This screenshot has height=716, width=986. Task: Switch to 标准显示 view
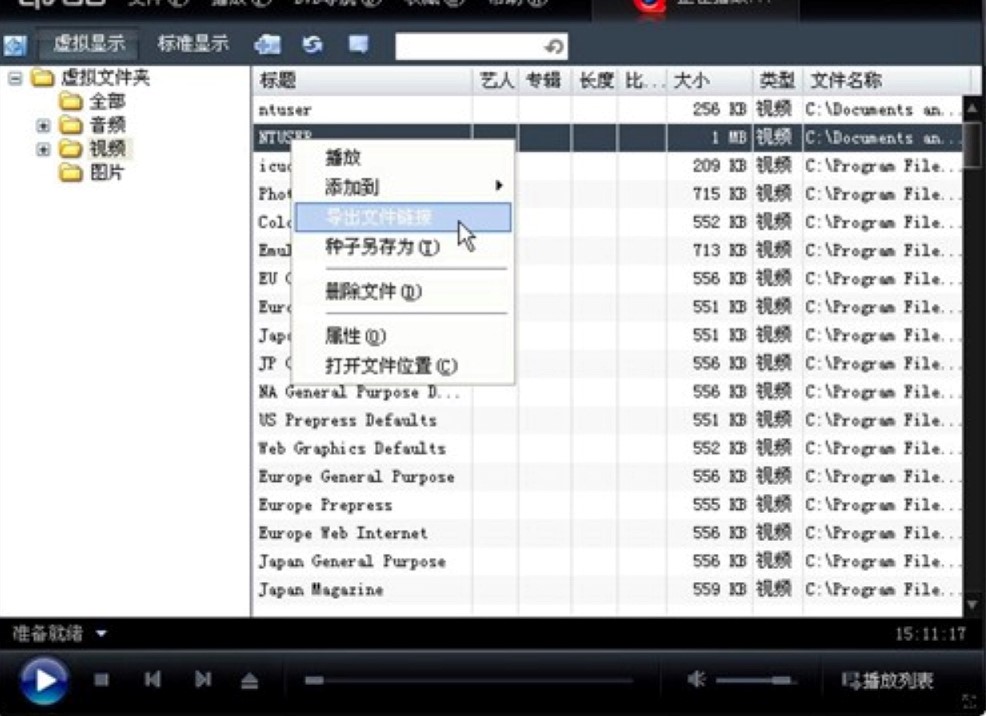[193, 44]
